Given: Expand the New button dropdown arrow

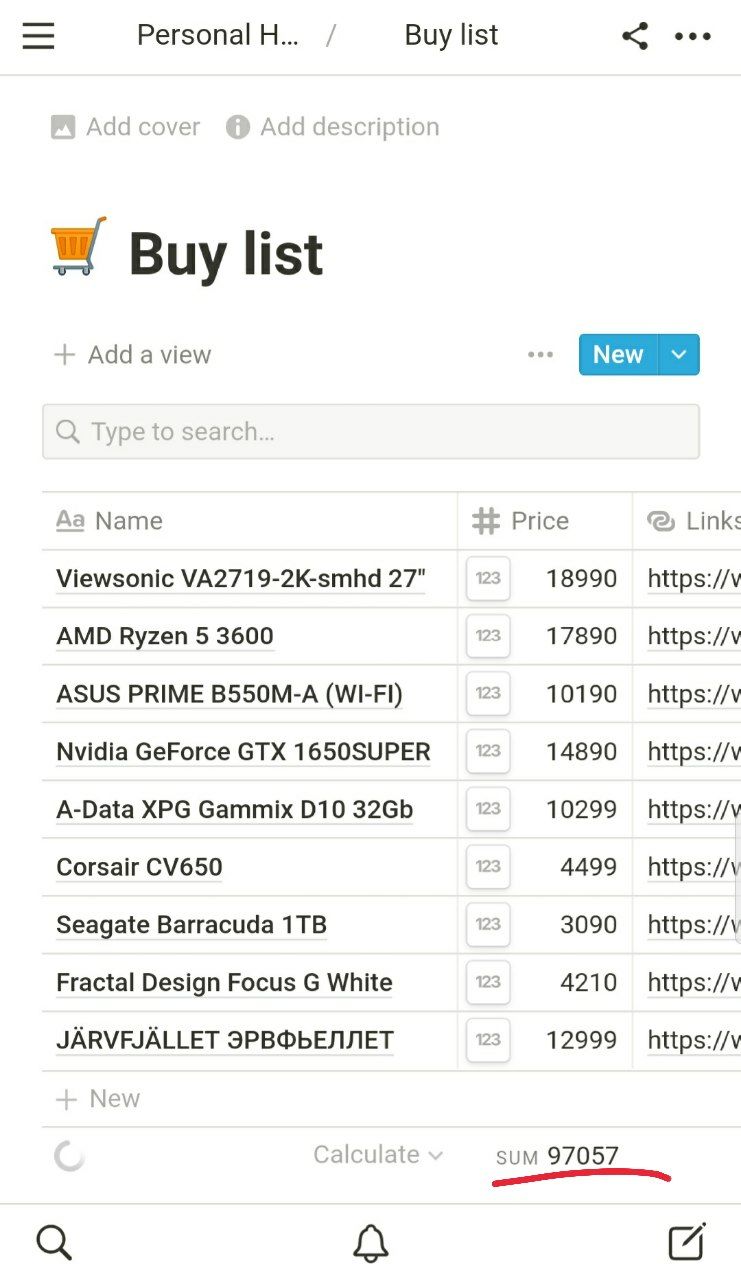Looking at the screenshot, I should [x=679, y=355].
